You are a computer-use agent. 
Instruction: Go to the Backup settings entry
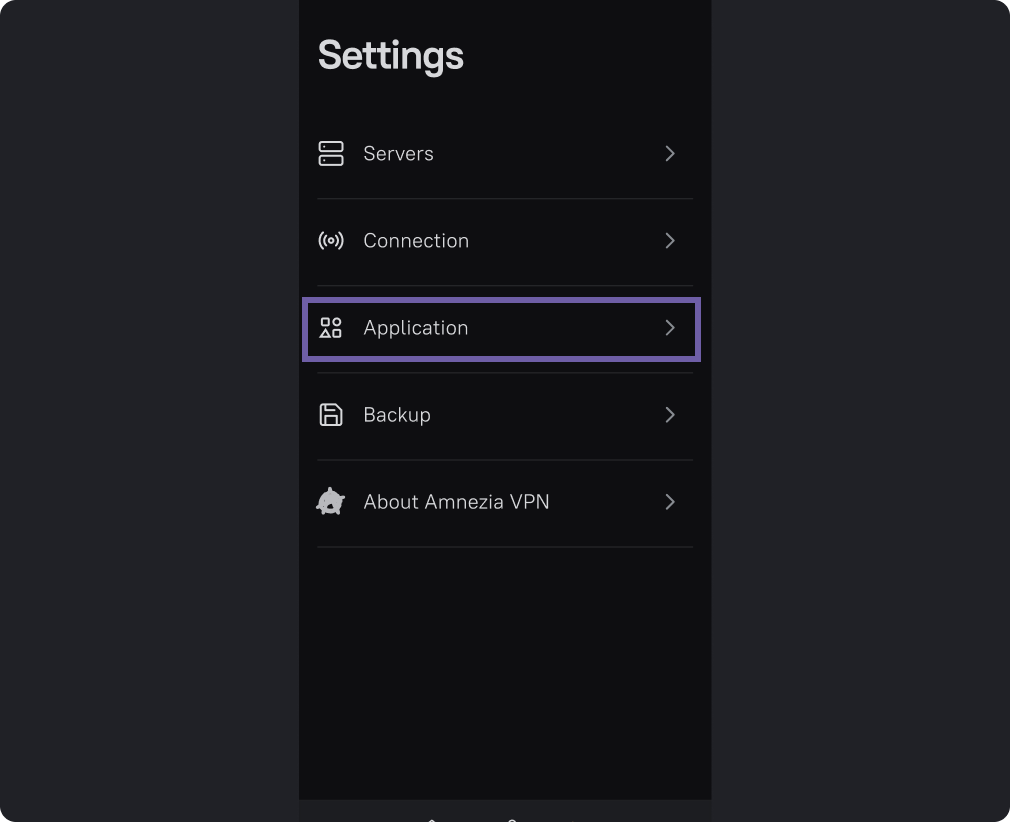(397, 415)
